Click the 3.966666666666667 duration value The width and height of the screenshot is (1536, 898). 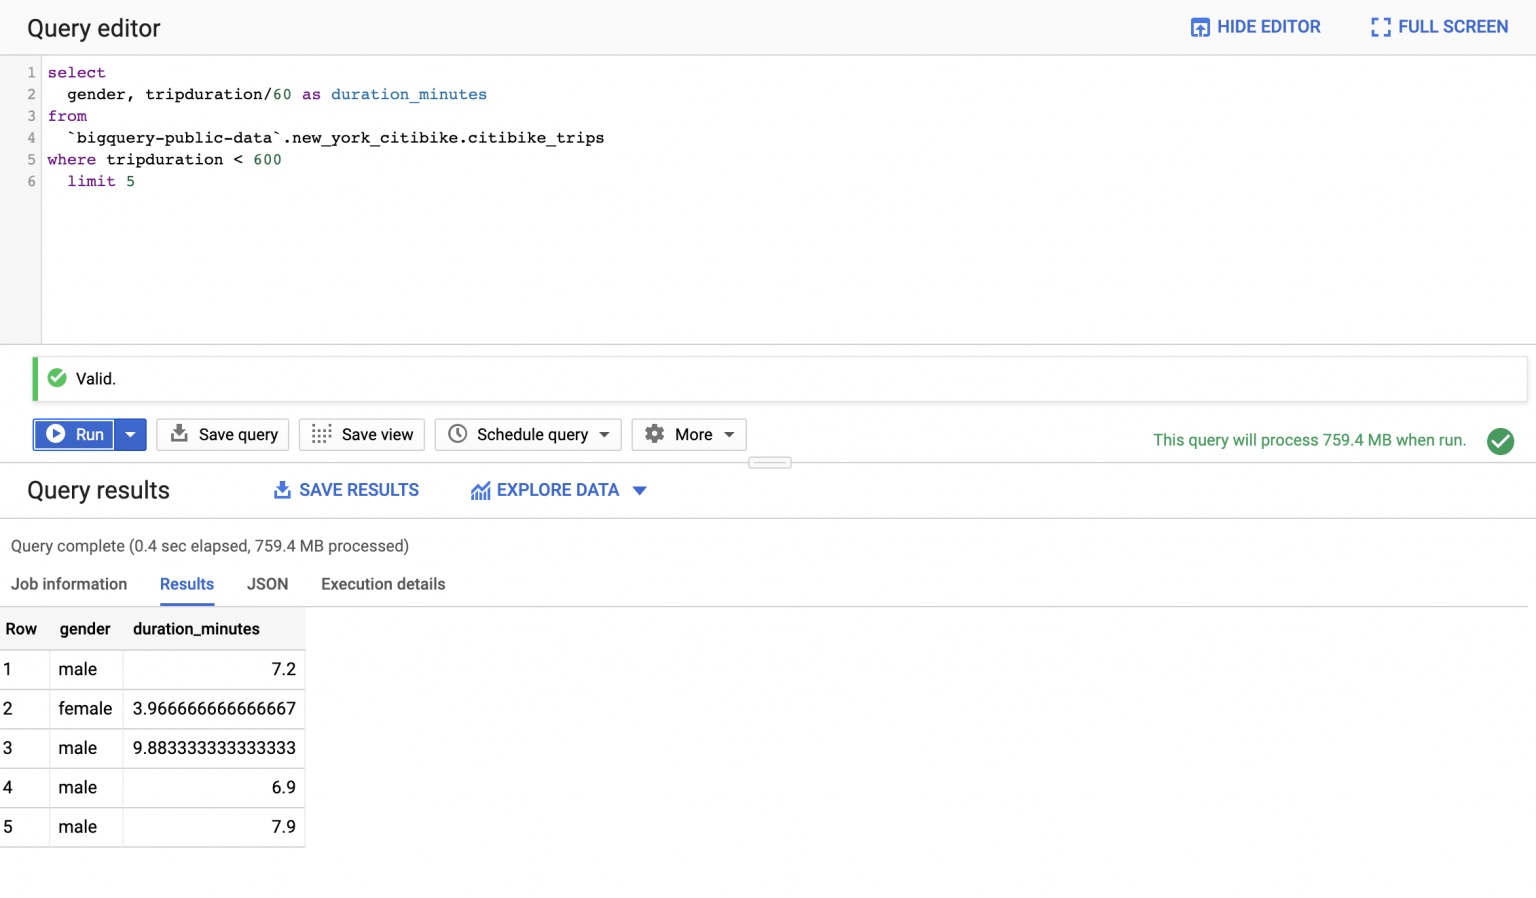[214, 709]
